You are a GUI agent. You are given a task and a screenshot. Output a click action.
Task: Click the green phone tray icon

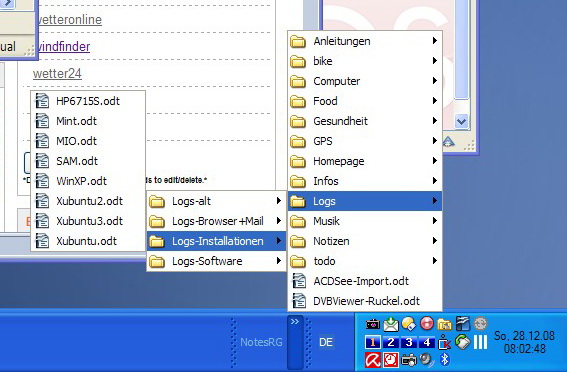pos(462,342)
